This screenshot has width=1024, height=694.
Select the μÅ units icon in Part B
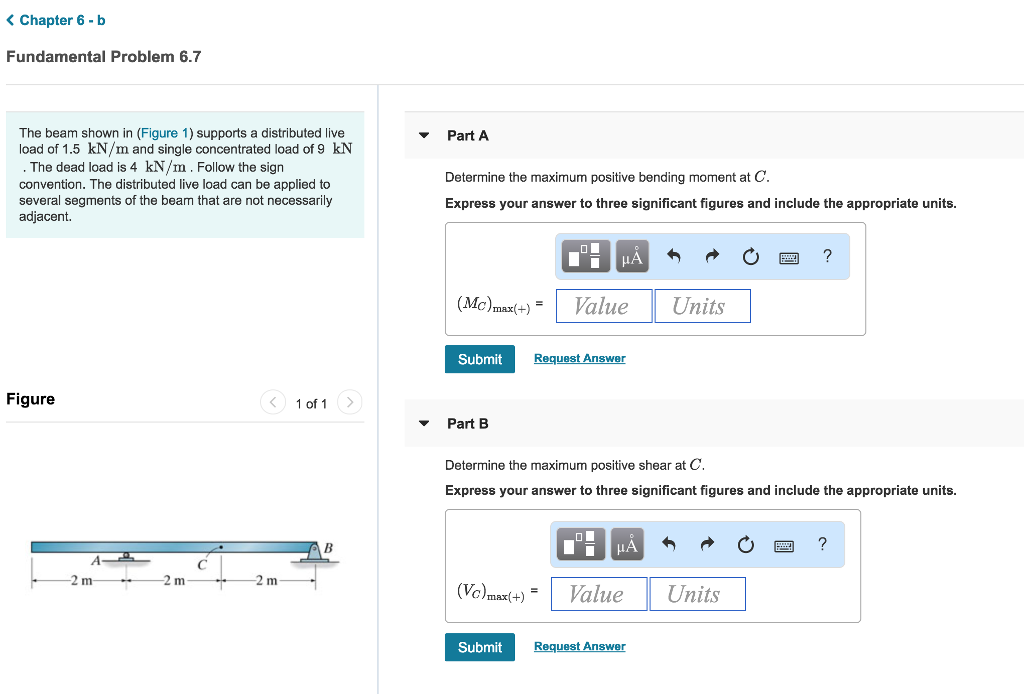click(x=626, y=544)
